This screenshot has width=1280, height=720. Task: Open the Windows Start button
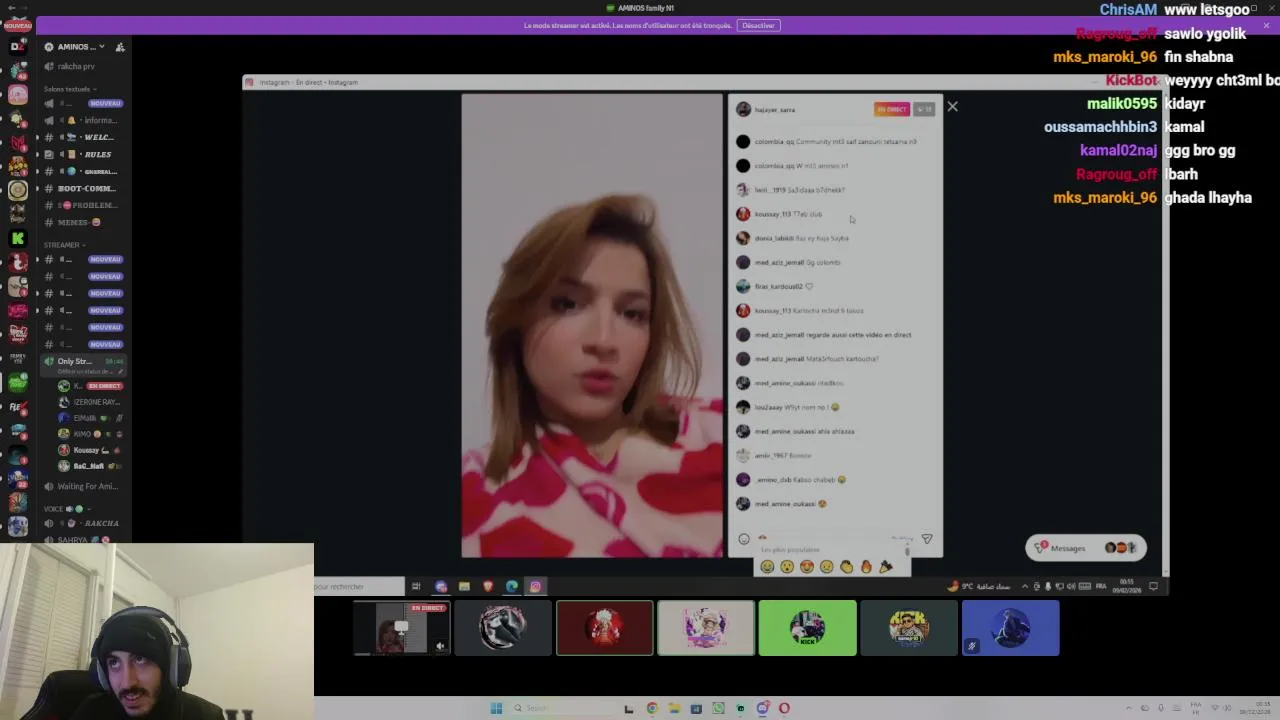pos(496,708)
